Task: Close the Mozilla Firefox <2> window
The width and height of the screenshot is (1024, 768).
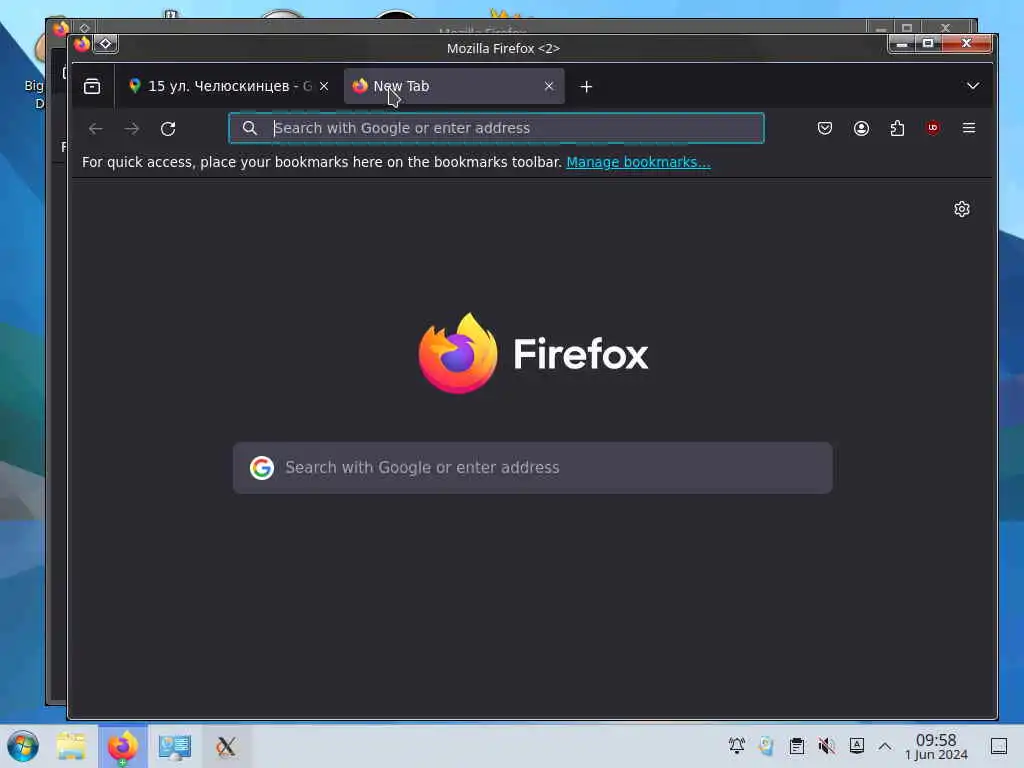Action: [x=967, y=44]
